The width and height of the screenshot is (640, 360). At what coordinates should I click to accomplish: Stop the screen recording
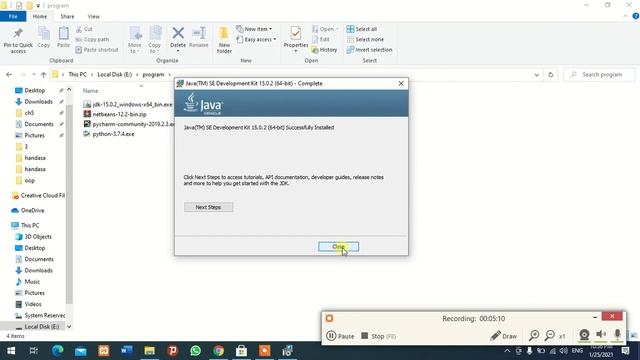[x=378, y=336]
